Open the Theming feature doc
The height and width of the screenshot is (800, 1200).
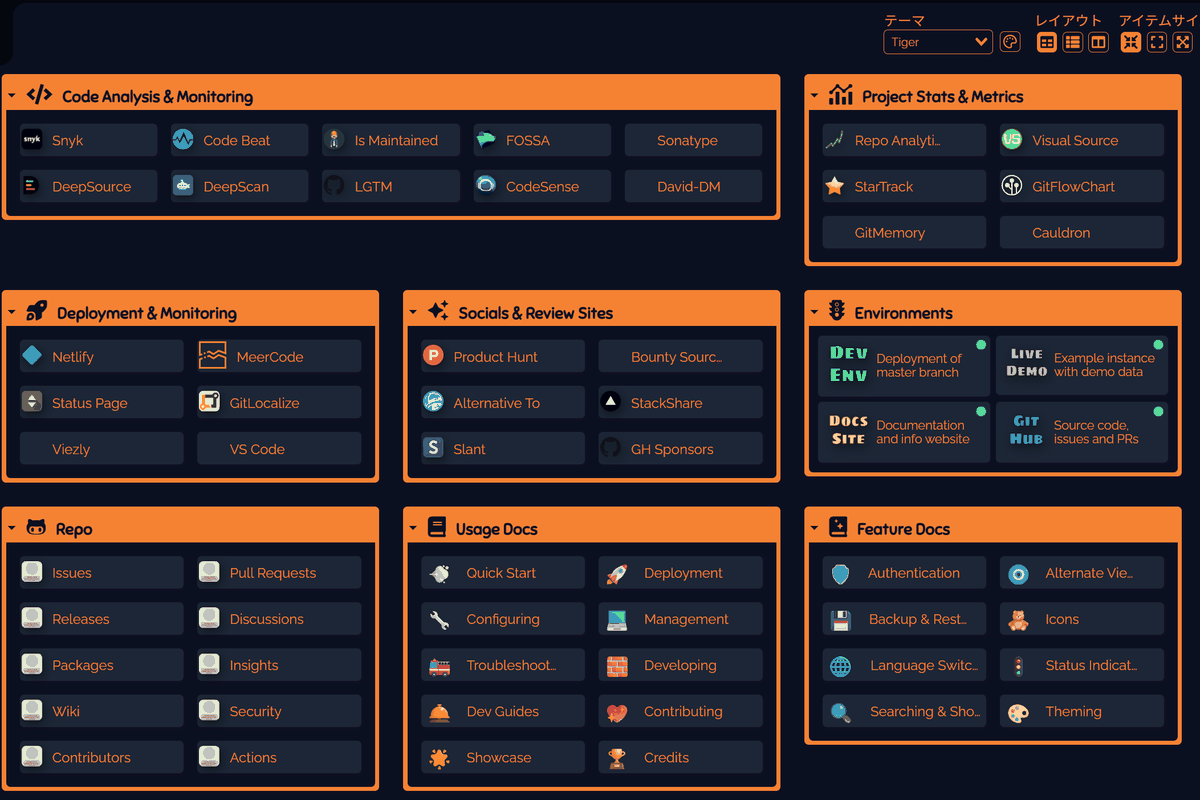1081,711
